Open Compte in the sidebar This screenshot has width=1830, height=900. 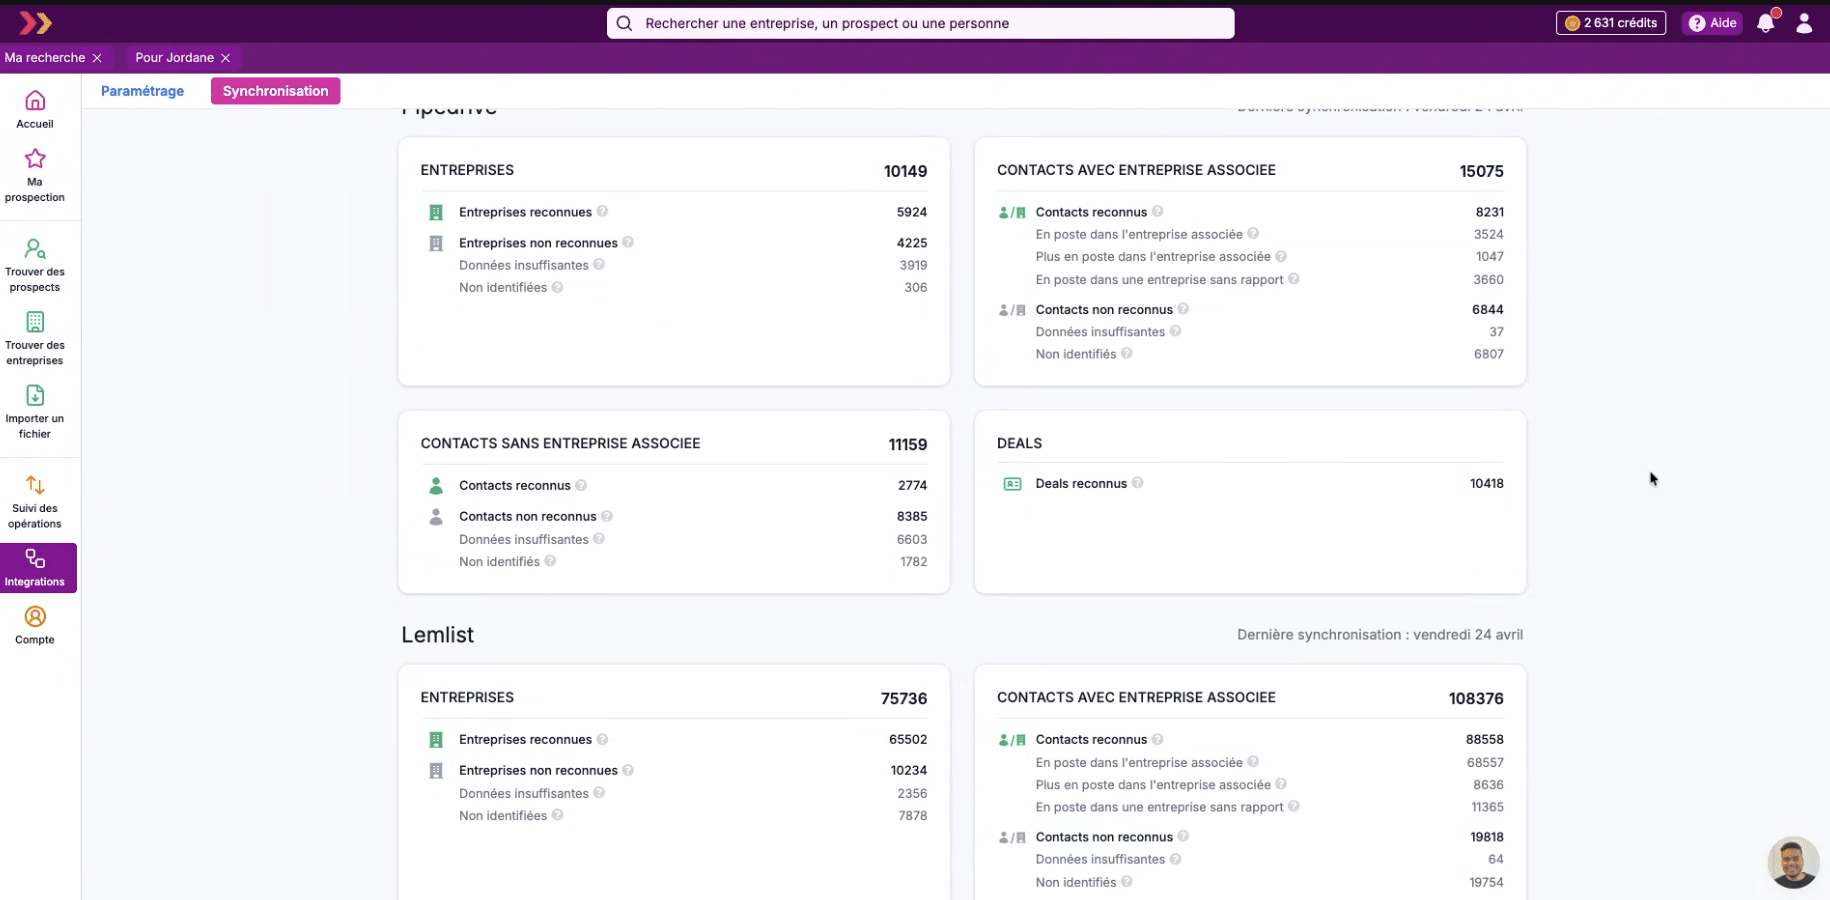[35, 626]
